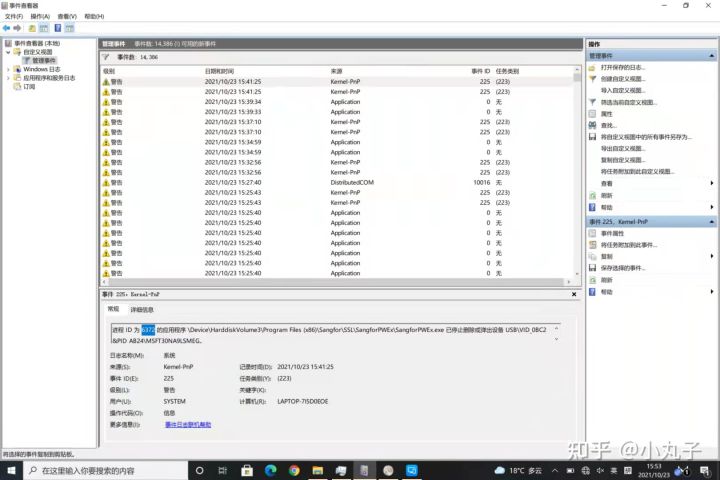Click 导出自定义视图 action
Screen dimensions: 720x480
point(623,149)
